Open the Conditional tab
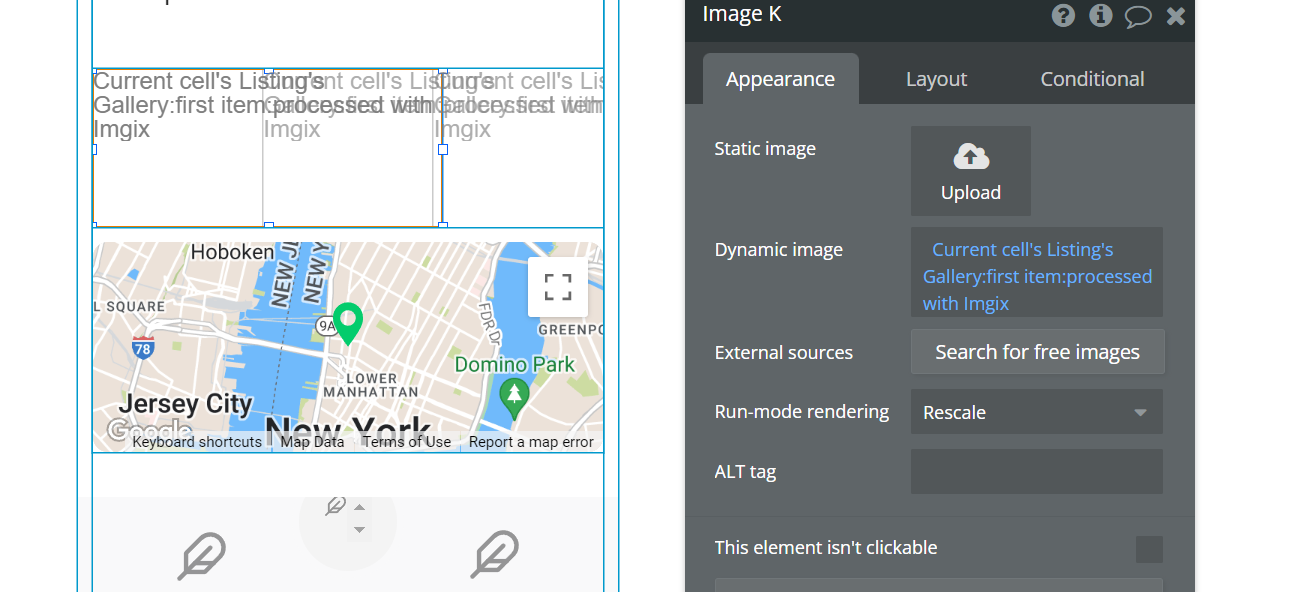 [x=1092, y=79]
